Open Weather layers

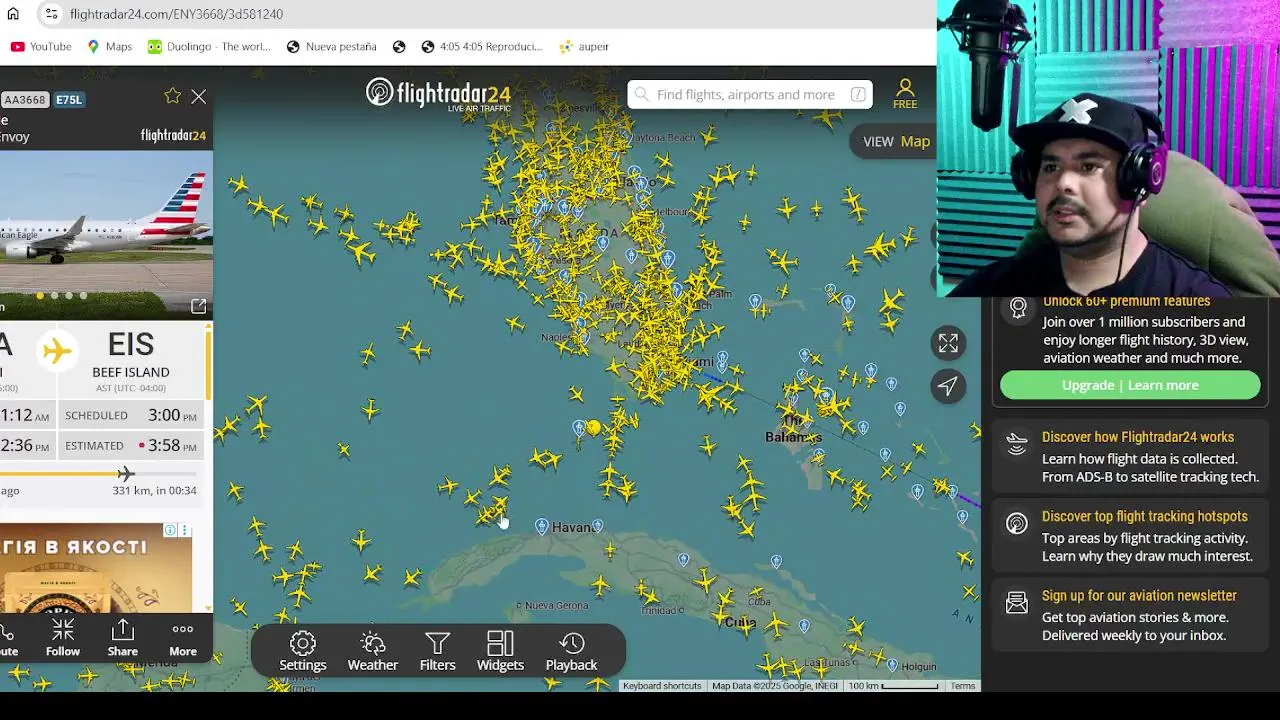[373, 651]
